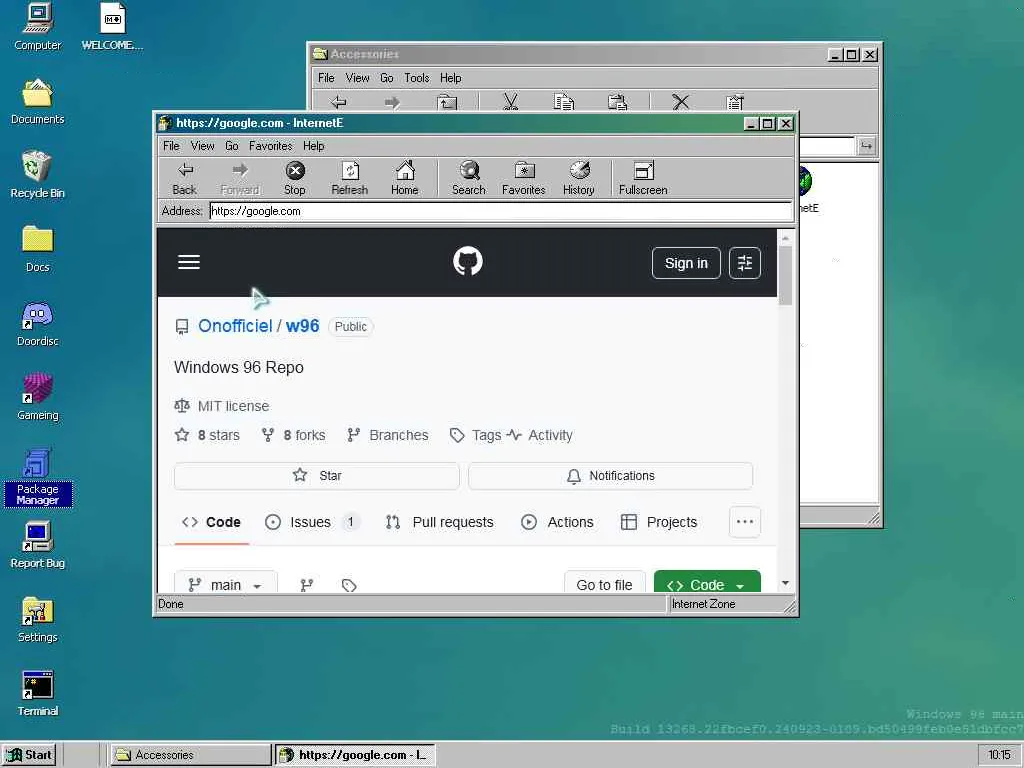This screenshot has width=1024, height=768.
Task: Click the Cut scissors icon in Accessories window
Action: click(x=510, y=102)
